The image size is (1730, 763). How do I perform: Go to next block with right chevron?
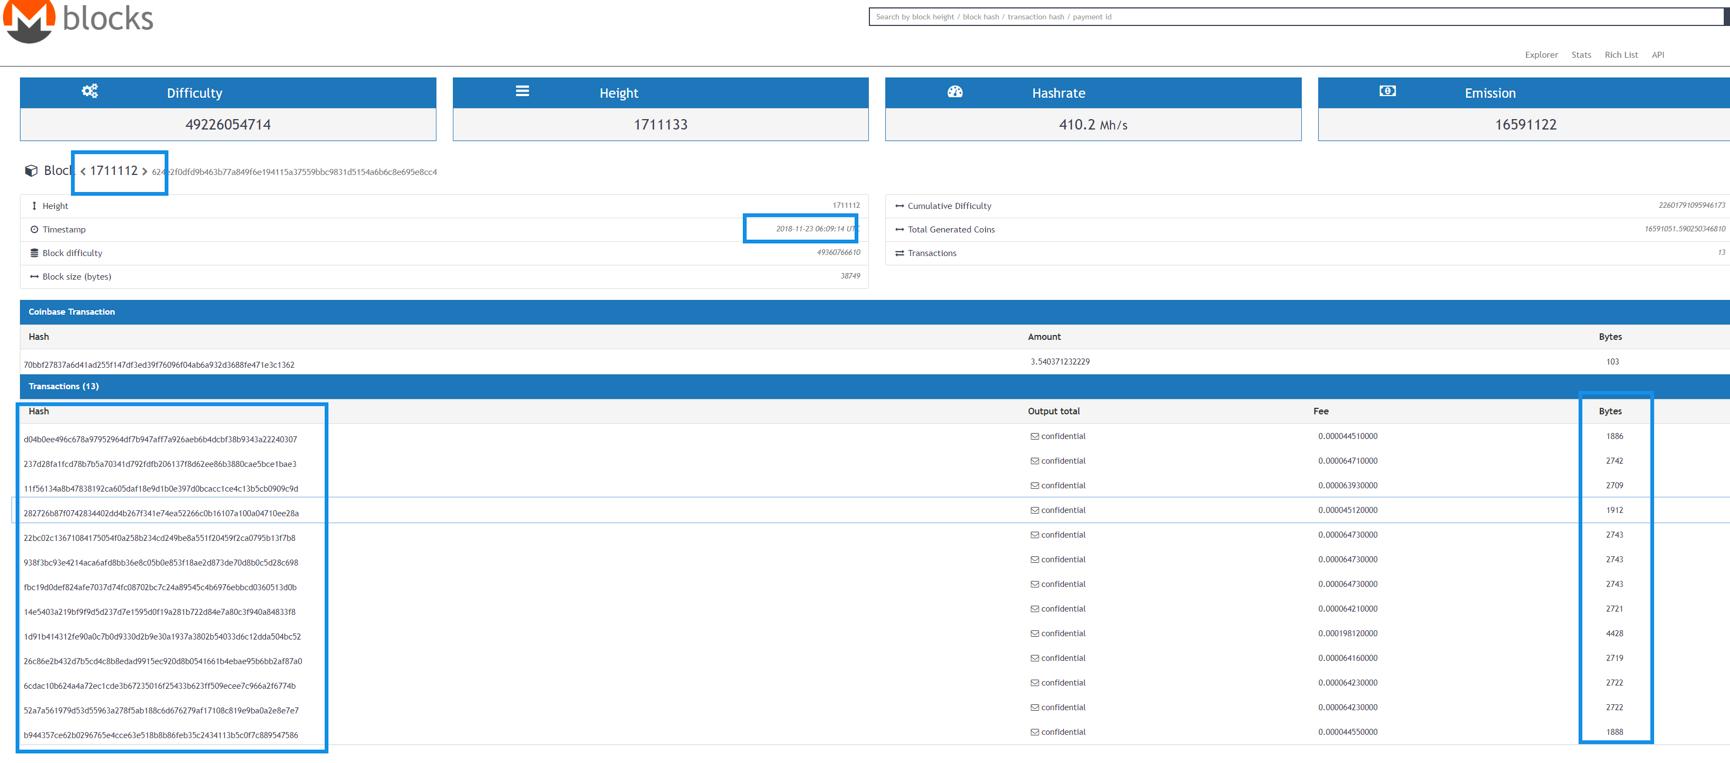pyautogui.click(x=145, y=172)
